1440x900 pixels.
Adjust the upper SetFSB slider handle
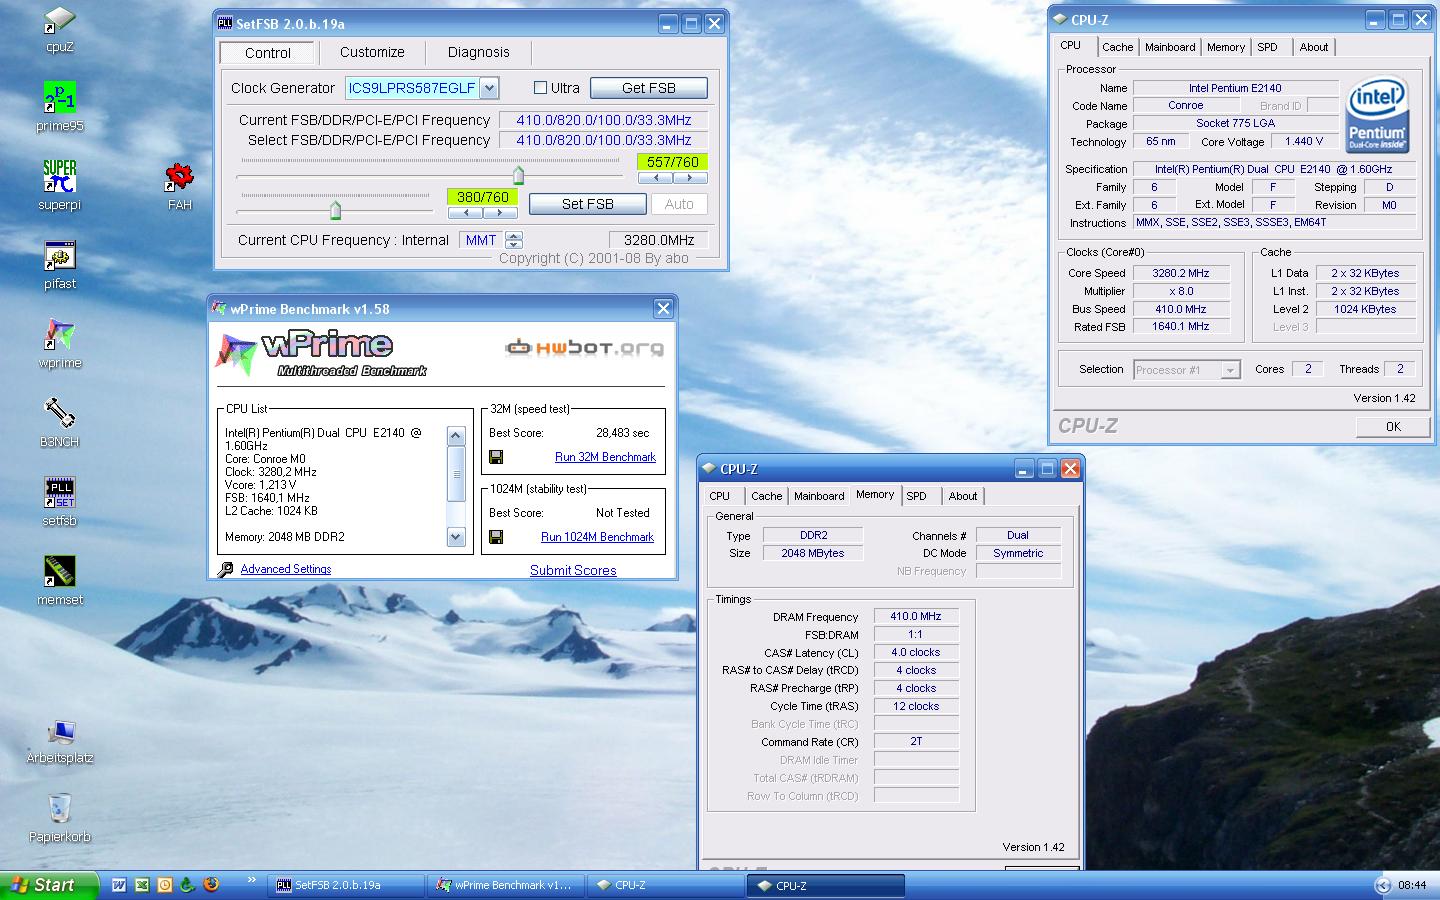[x=518, y=176]
